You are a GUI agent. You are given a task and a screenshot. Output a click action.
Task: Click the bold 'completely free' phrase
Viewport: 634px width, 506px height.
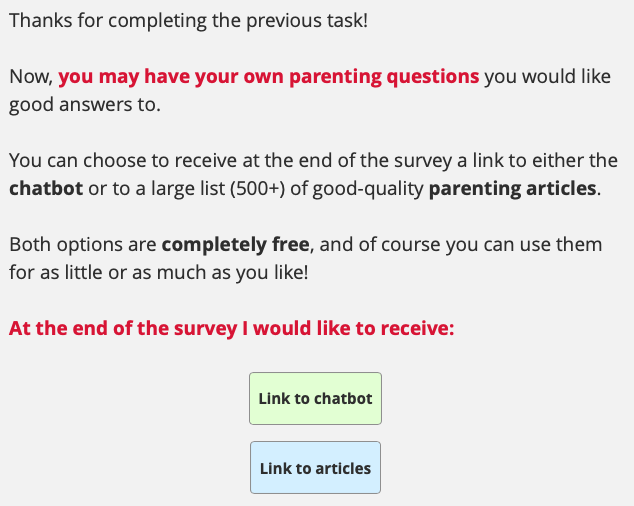point(233,244)
